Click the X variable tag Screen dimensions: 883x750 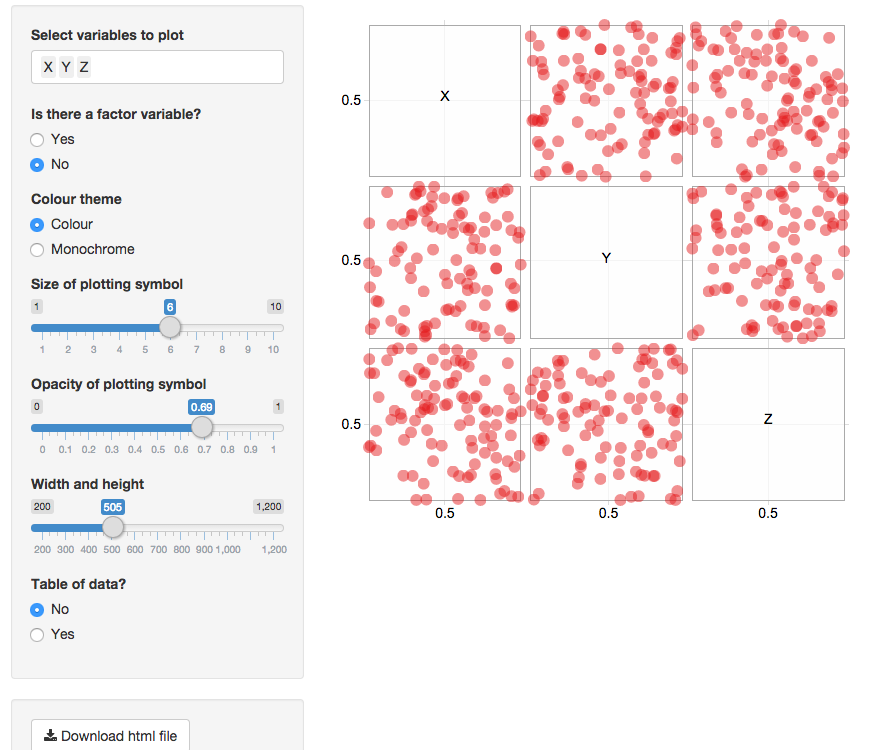(x=48, y=68)
